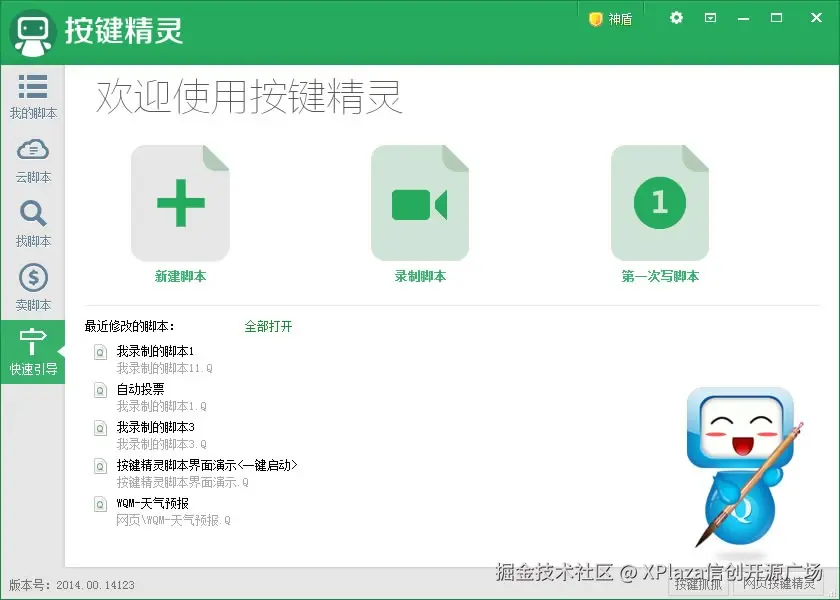Screen dimensions: 840x600
Task: Click the 新建脚本 plus document icon
Action: pyautogui.click(x=181, y=203)
